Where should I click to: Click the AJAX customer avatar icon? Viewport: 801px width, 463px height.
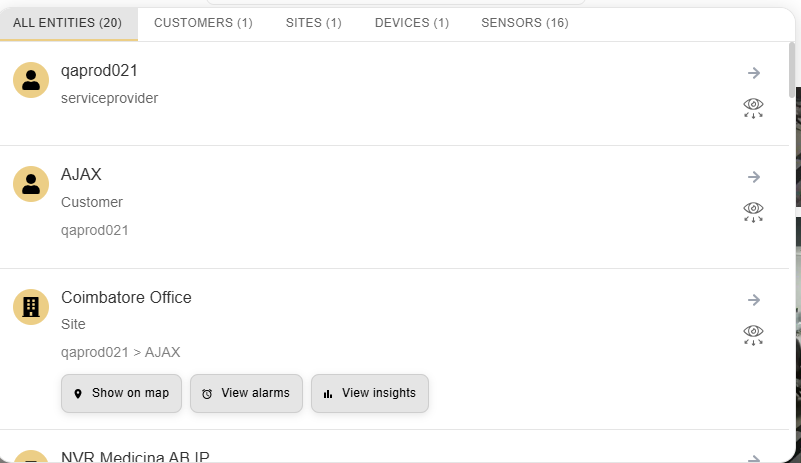click(x=31, y=184)
